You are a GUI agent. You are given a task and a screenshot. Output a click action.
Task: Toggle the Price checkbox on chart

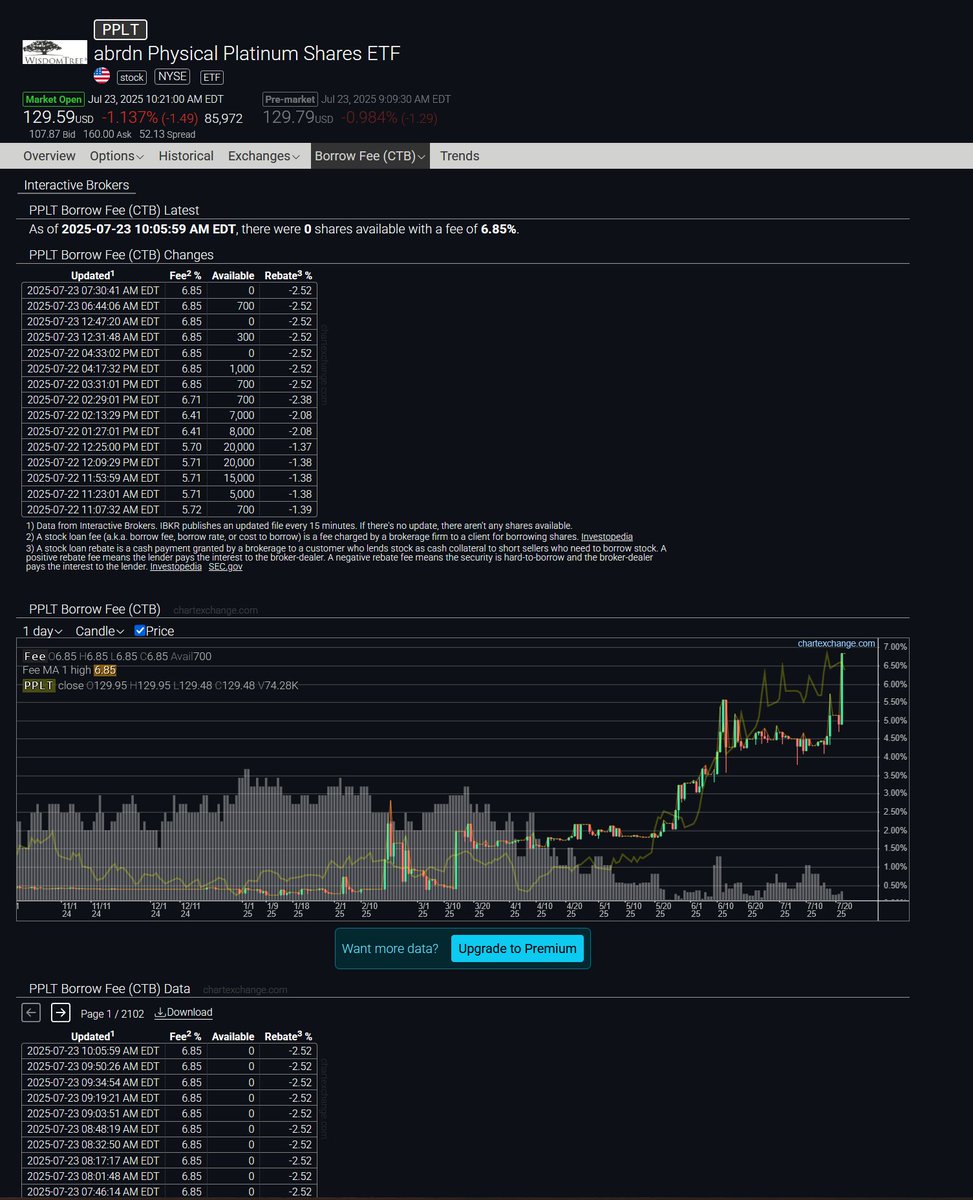[x=140, y=631]
